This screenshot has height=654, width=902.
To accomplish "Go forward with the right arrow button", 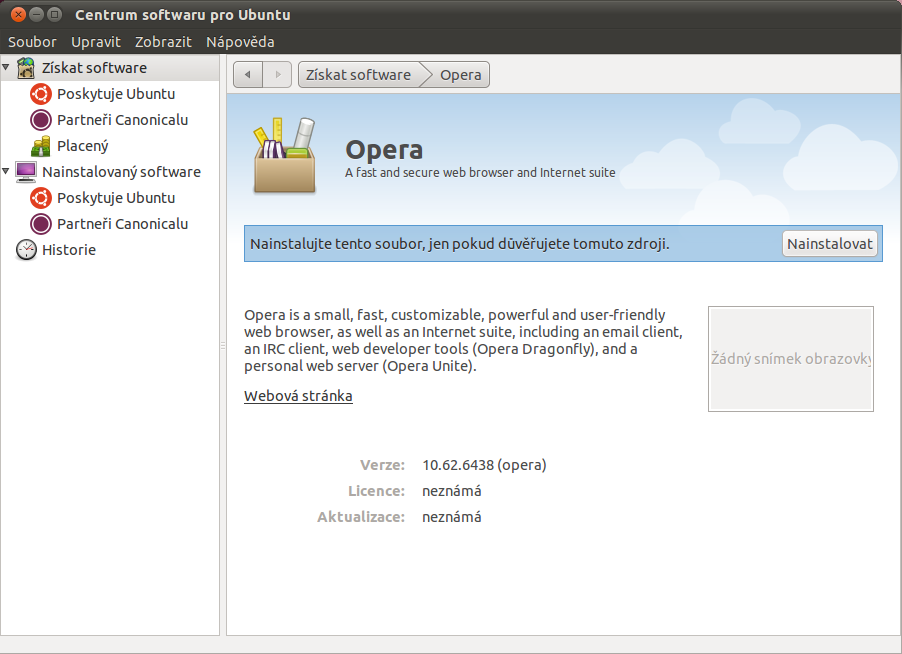I will tap(277, 75).
